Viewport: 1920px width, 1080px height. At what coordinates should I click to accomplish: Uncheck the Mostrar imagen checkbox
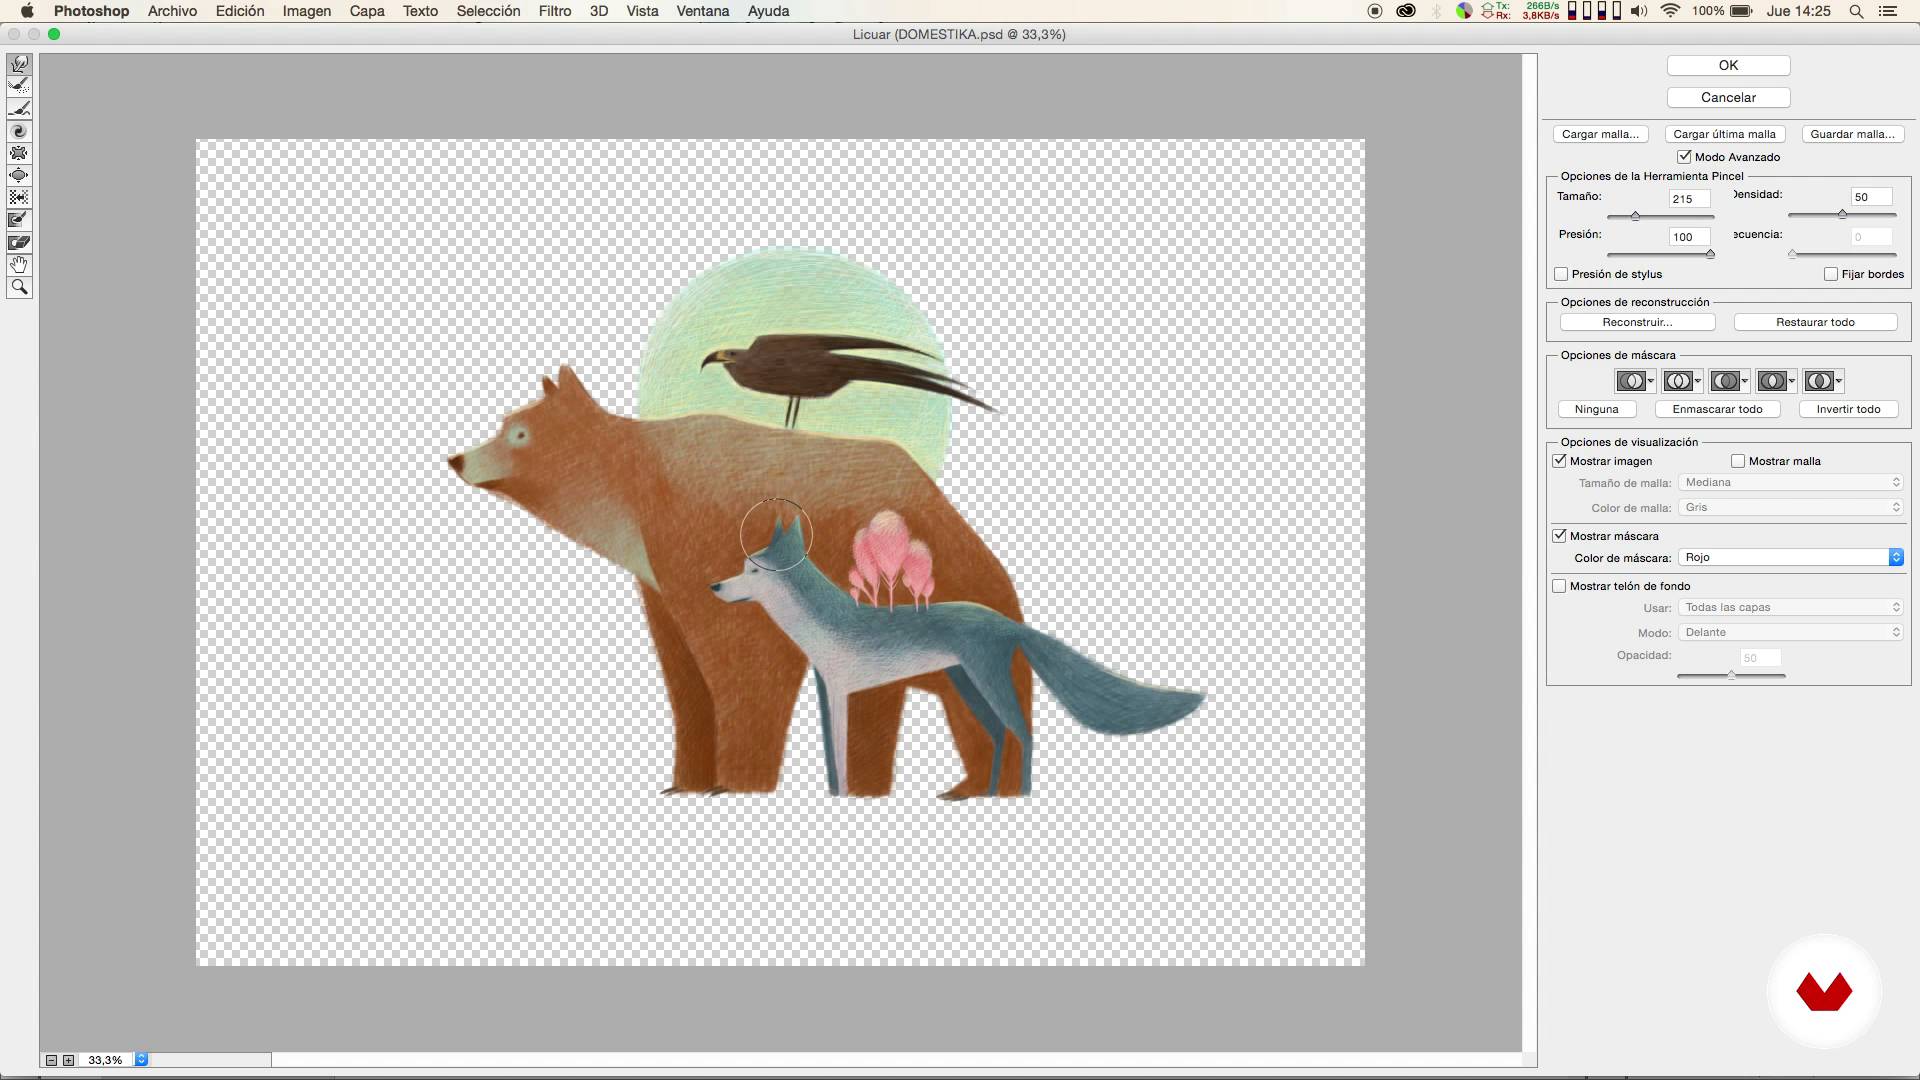point(1559,461)
